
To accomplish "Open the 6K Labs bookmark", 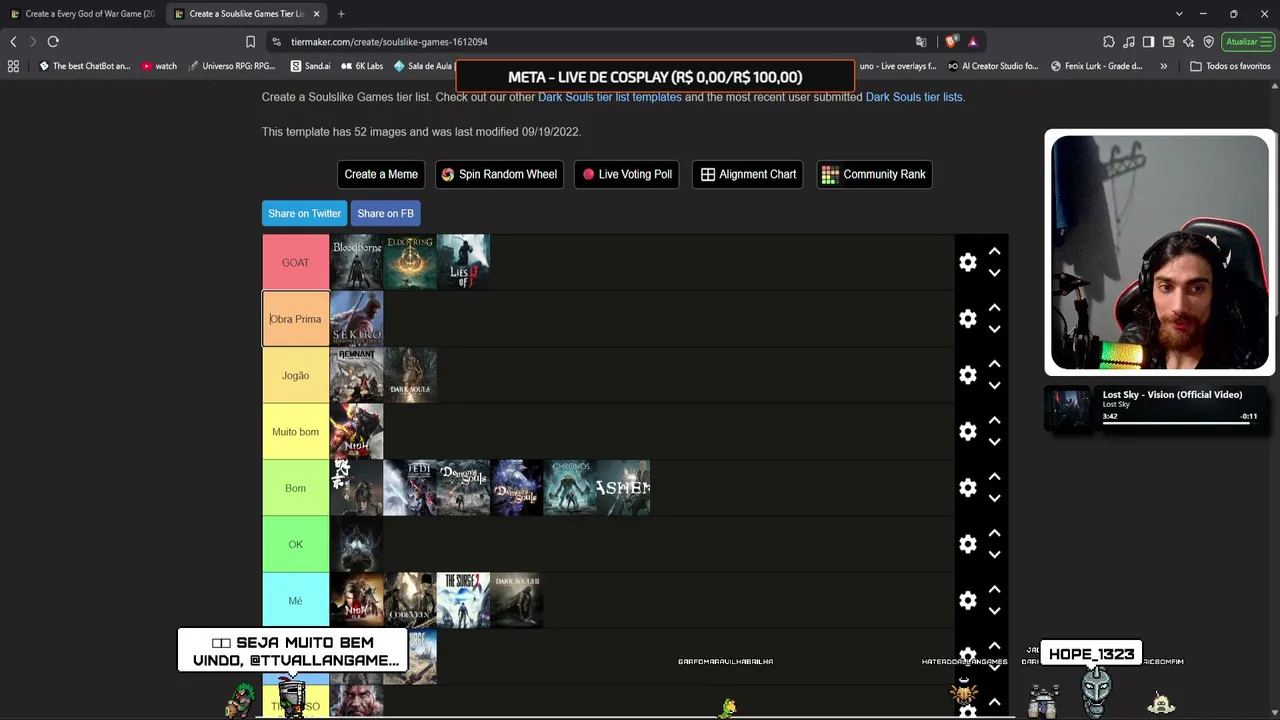I will tap(362, 66).
